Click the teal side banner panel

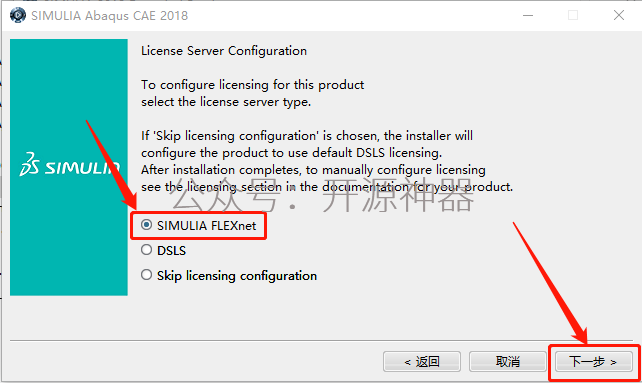69,167
